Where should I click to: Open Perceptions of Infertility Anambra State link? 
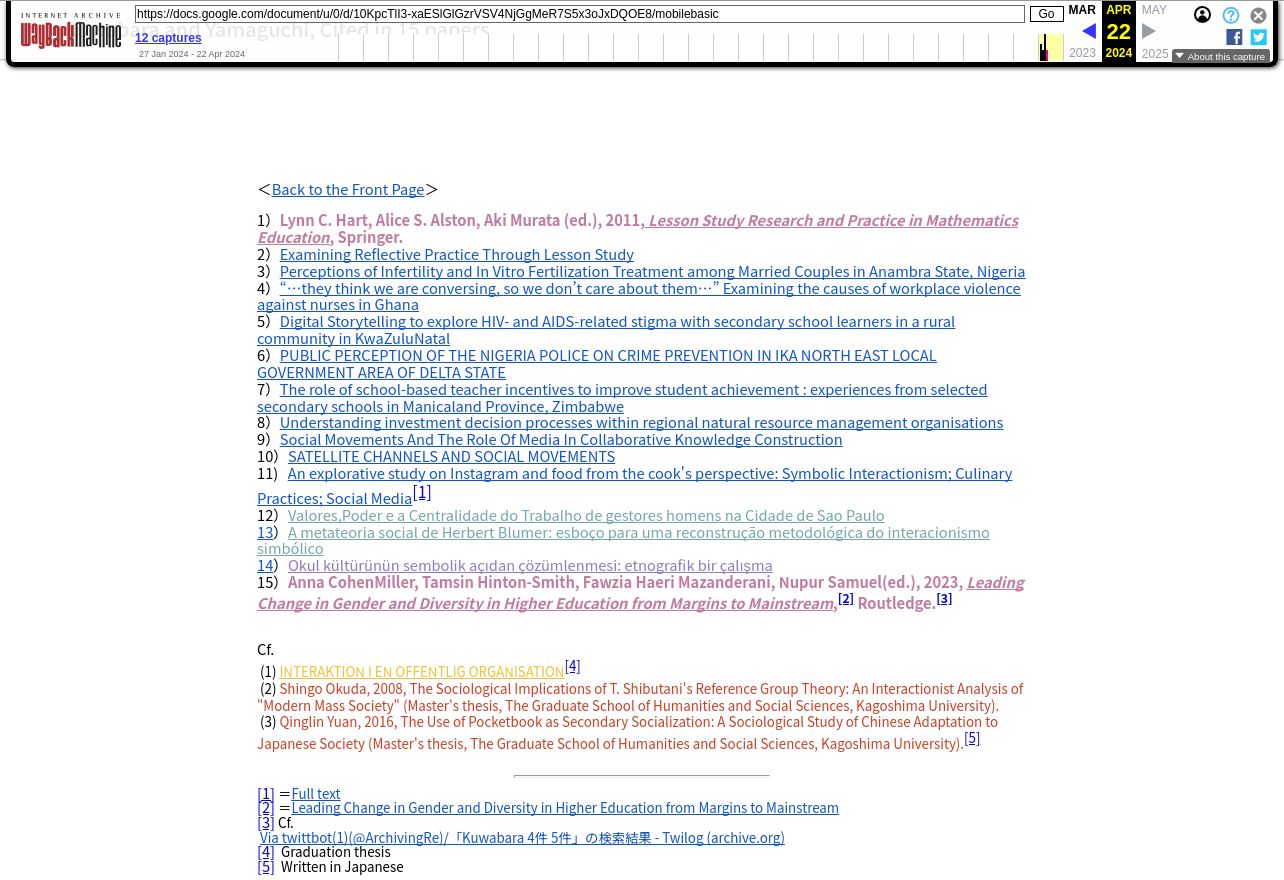[x=652, y=271]
